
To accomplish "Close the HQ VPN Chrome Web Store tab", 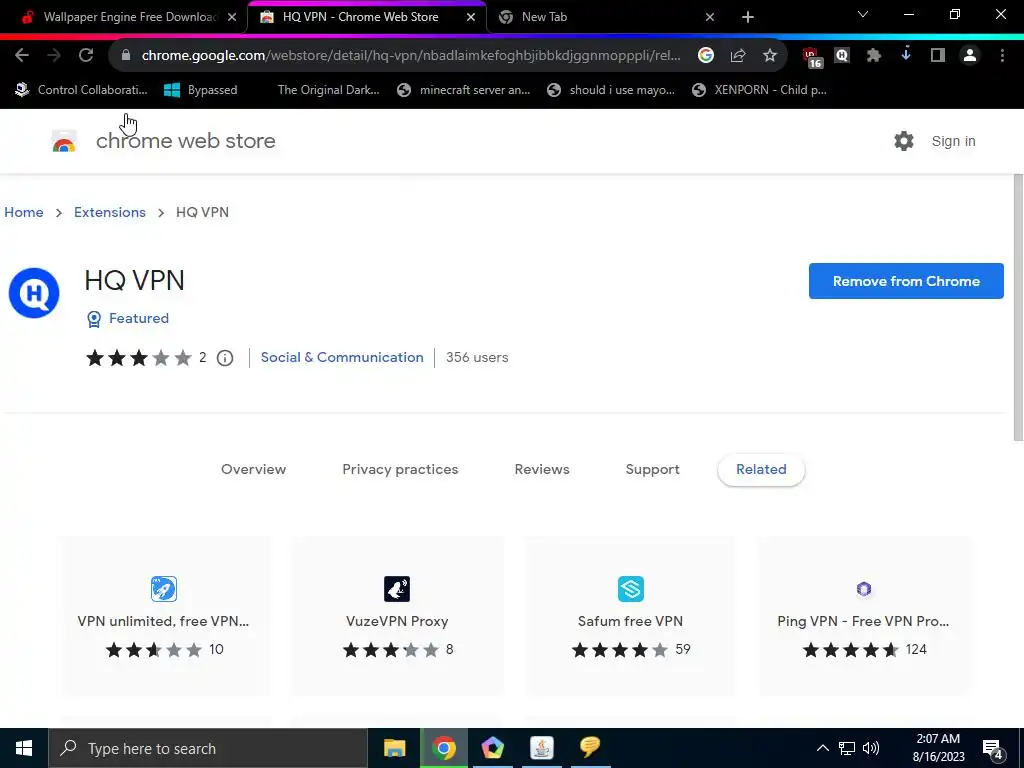I will point(471,17).
